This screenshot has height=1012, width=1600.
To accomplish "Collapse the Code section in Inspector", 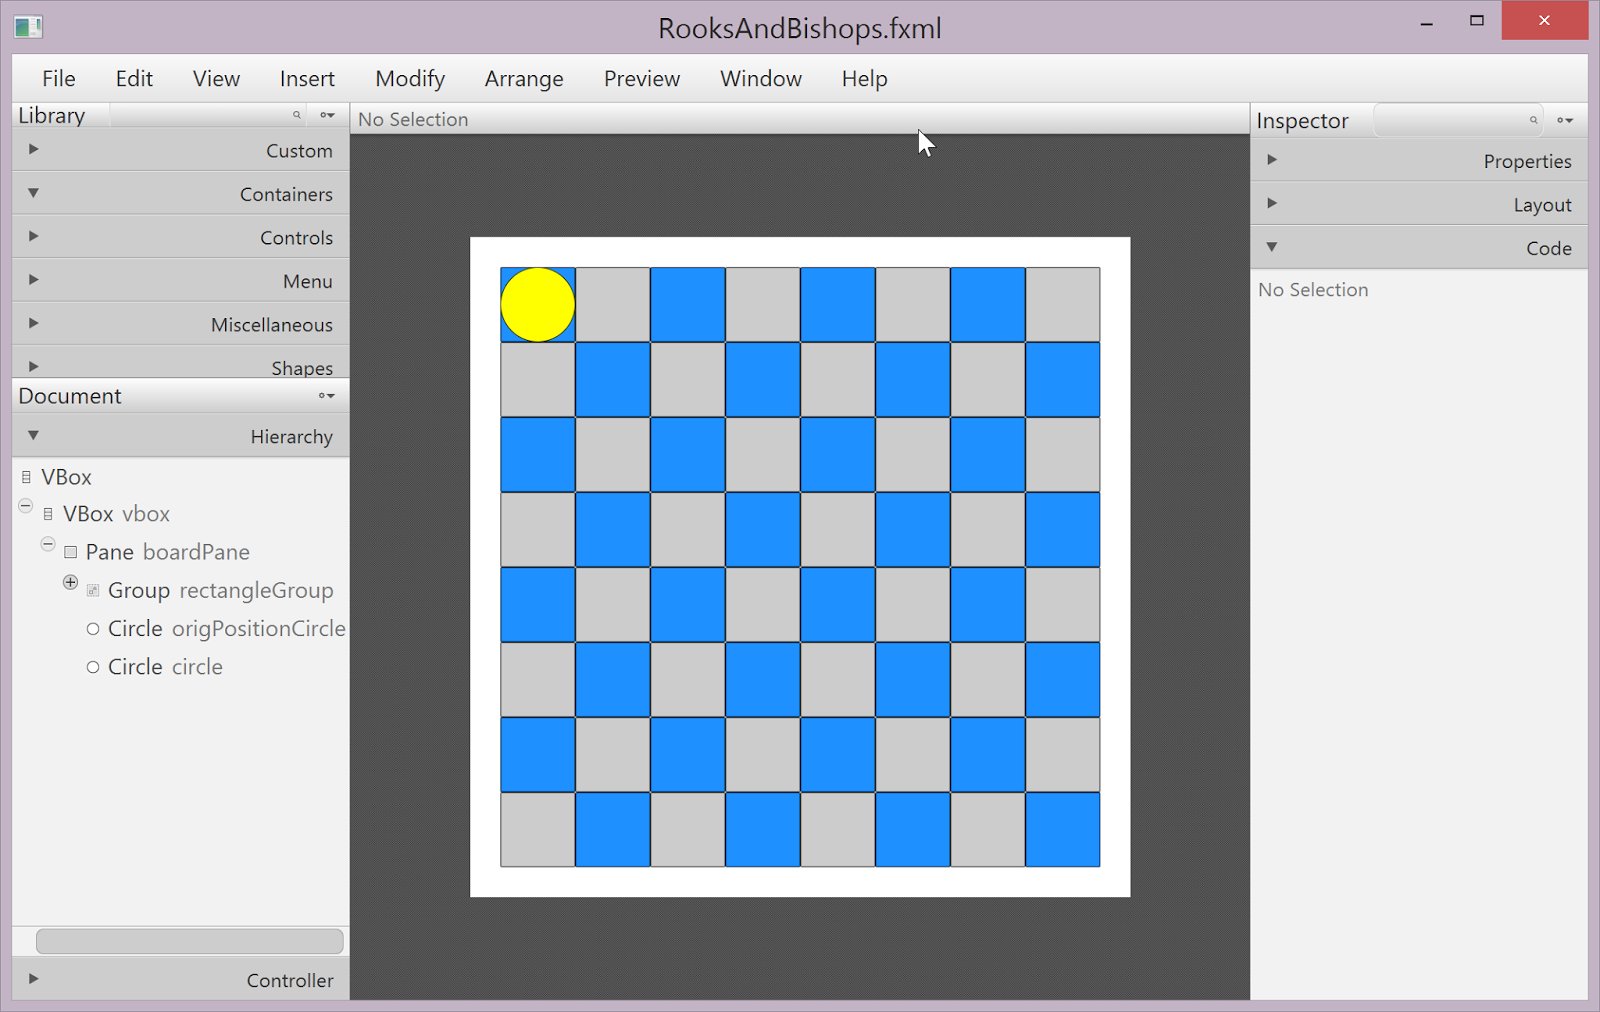I will (1272, 247).
